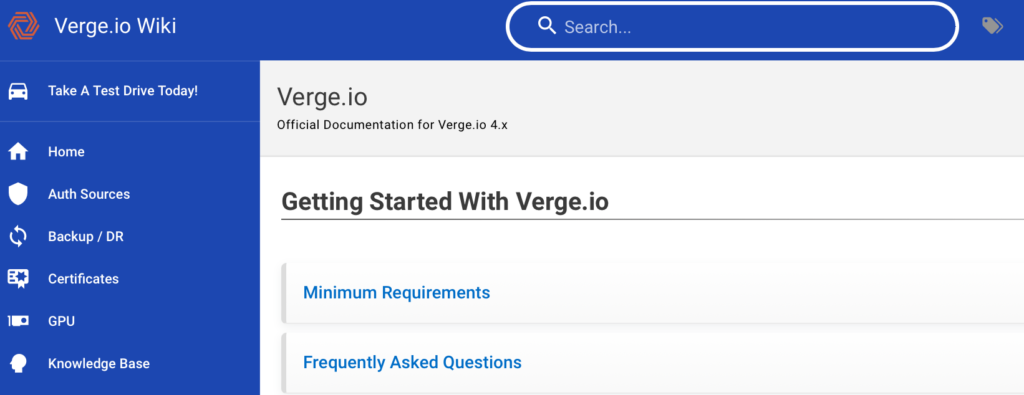
Task: Click the Knowledge Base head icon
Action: (18, 364)
